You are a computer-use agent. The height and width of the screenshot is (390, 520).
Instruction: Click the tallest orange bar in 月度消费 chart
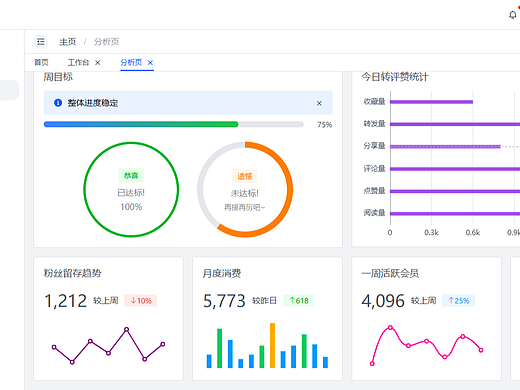tap(272, 345)
